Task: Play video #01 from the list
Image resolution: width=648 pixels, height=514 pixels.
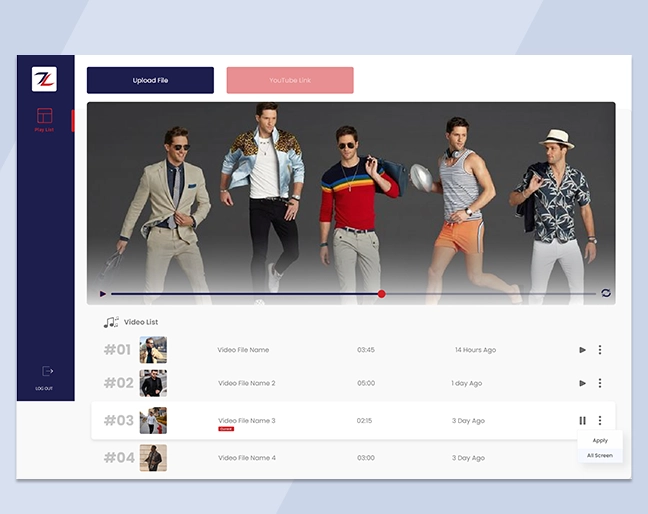Action: point(582,350)
